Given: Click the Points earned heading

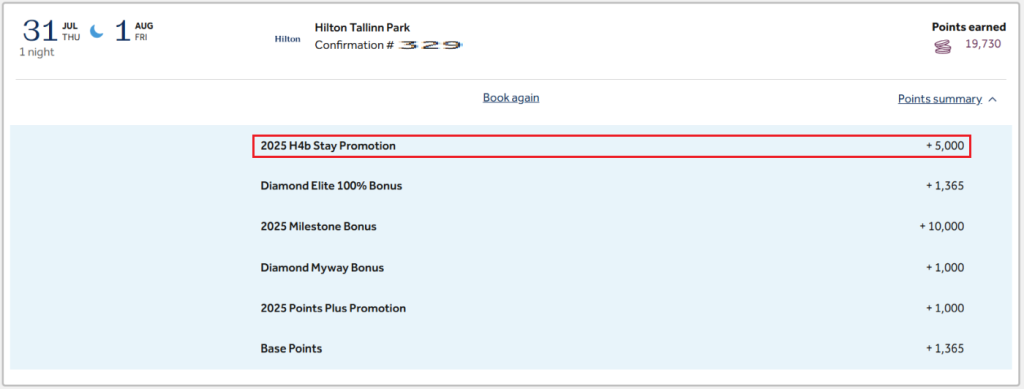Looking at the screenshot, I should [x=968, y=27].
